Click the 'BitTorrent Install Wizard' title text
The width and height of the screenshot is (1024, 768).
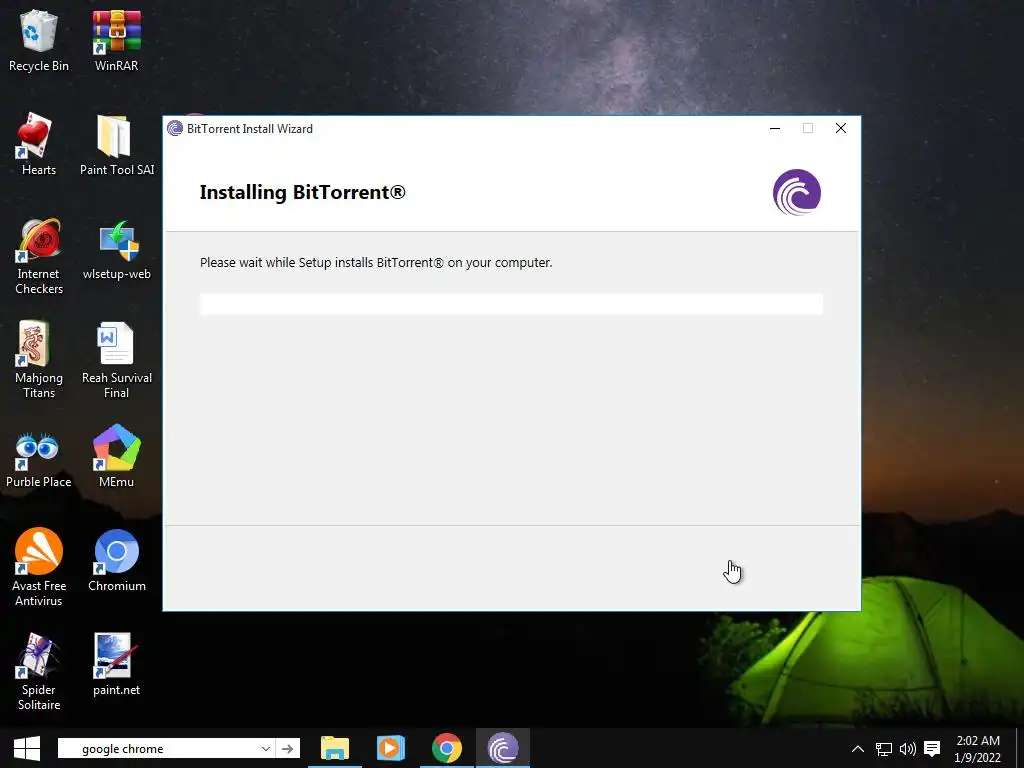point(249,129)
